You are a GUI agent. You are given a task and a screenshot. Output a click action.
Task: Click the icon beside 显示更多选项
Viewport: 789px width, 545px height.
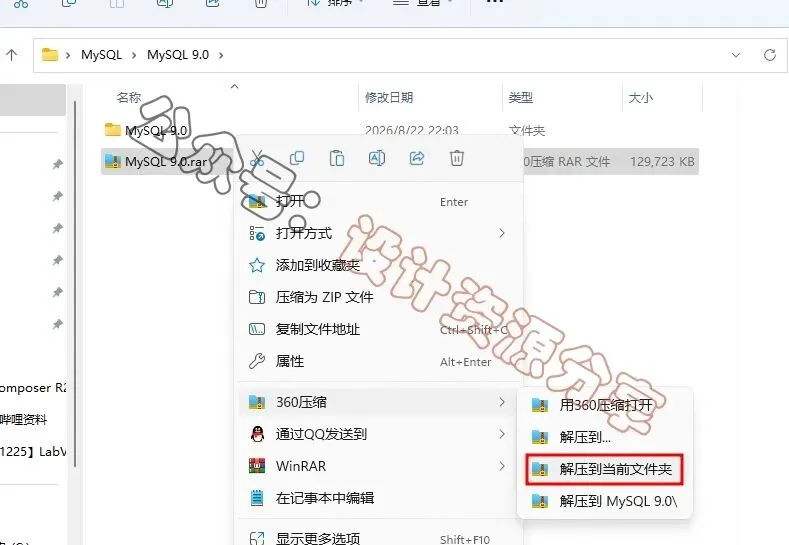[x=257, y=538]
